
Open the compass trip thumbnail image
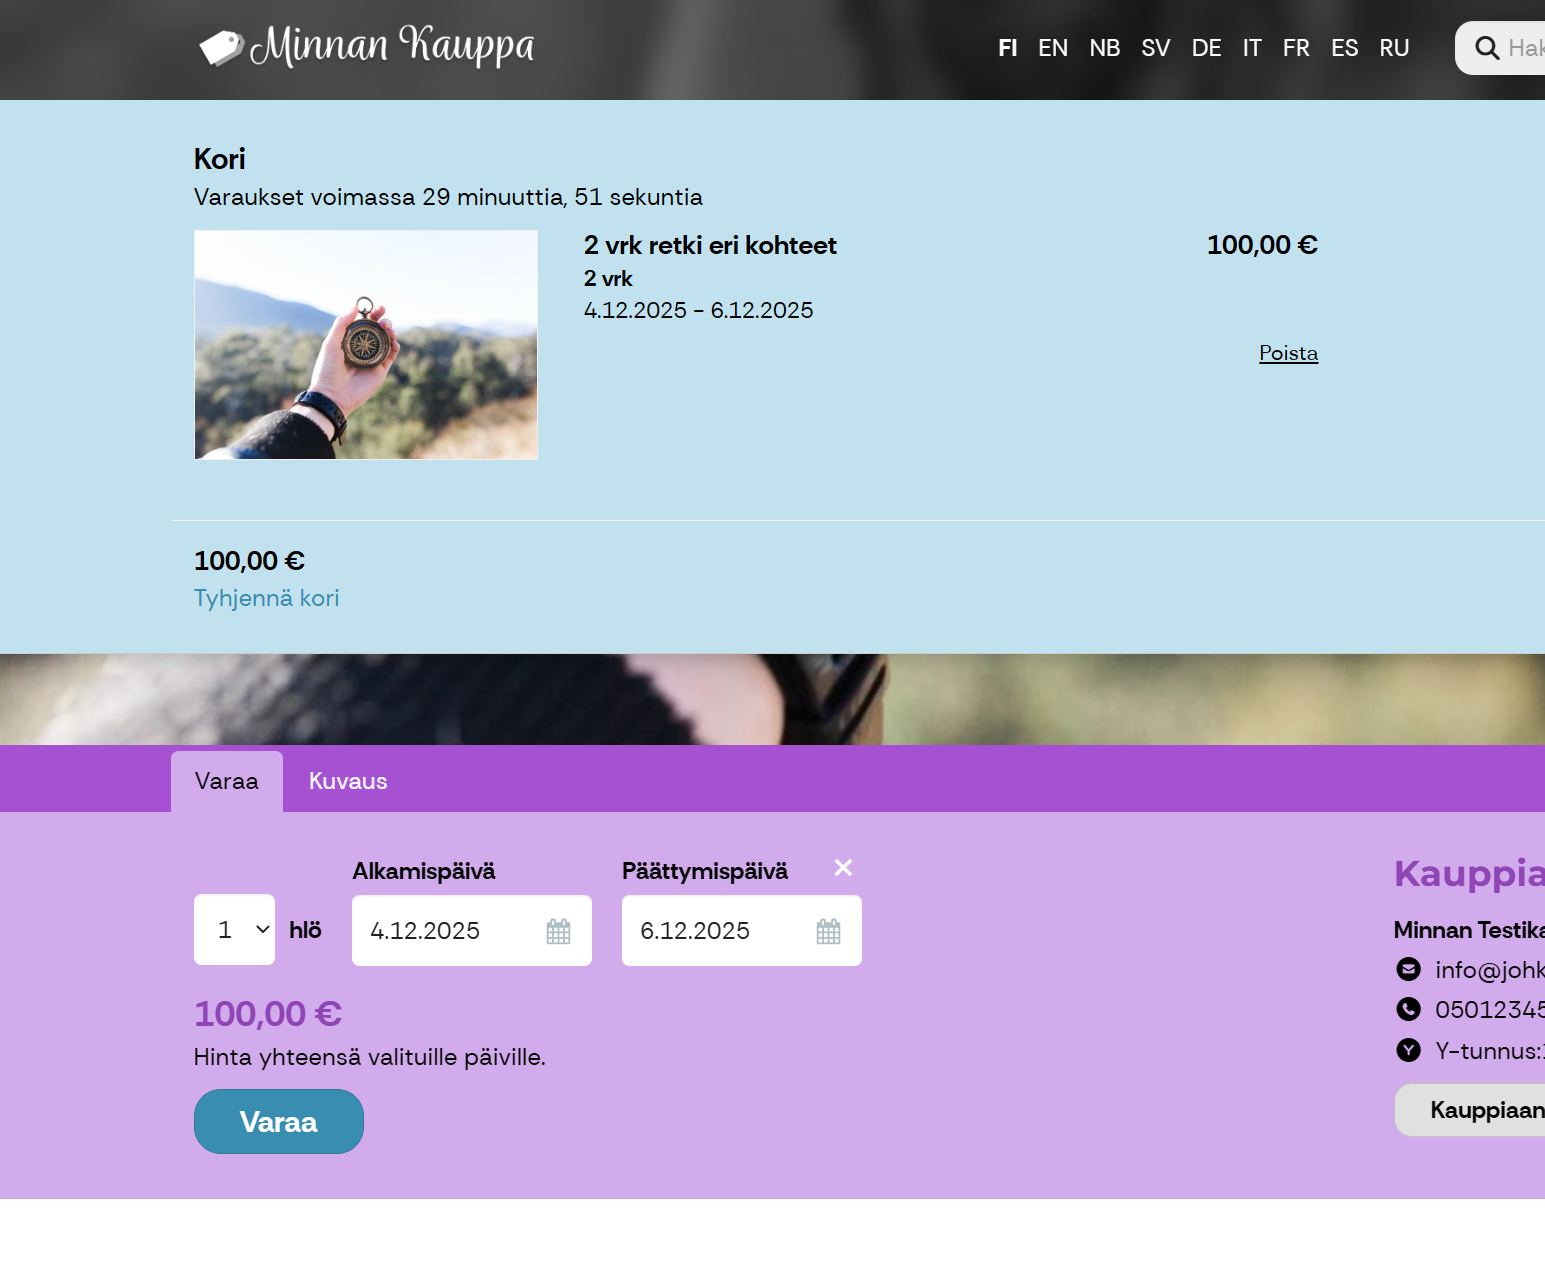366,345
